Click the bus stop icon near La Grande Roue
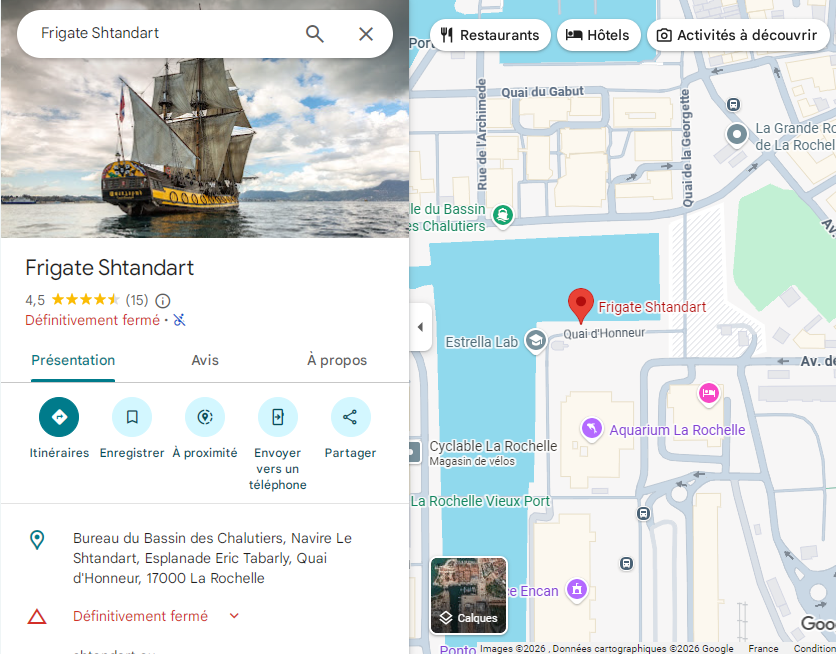The height and width of the screenshot is (654, 836). coord(733,104)
